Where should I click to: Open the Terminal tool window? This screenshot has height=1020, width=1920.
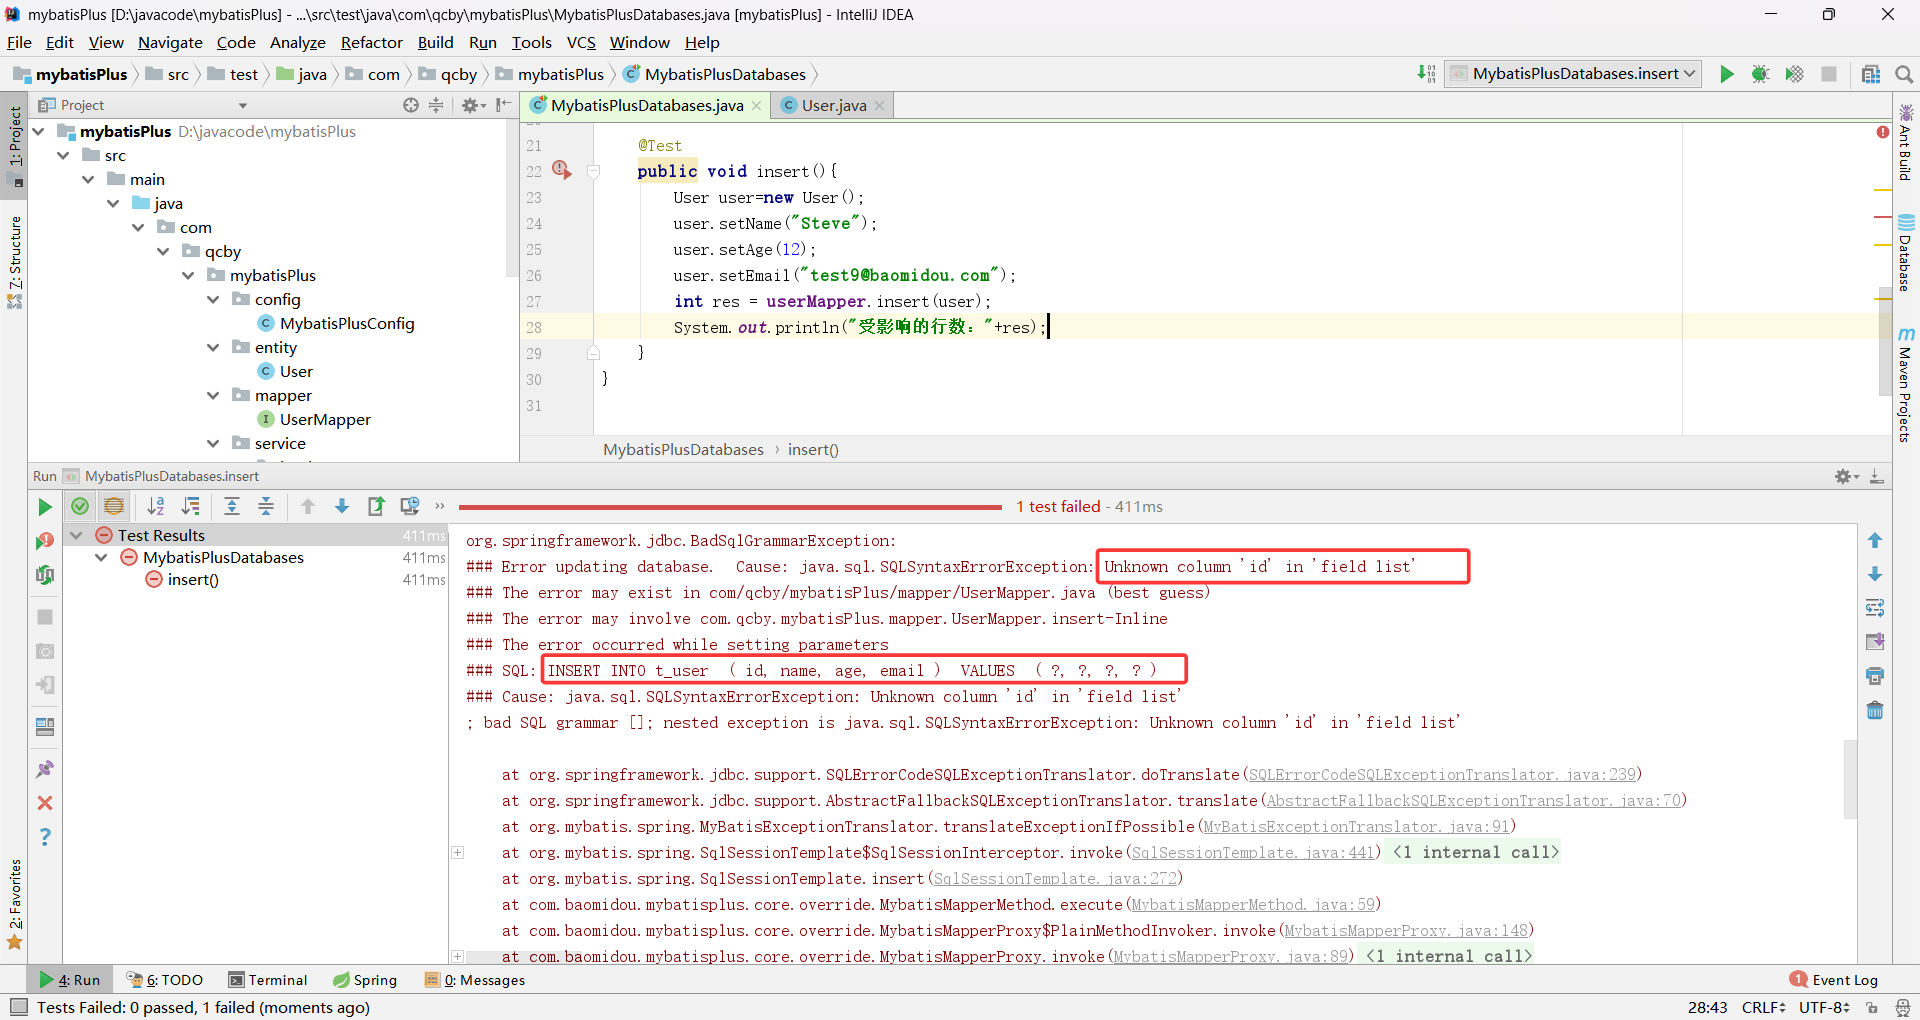tap(268, 980)
